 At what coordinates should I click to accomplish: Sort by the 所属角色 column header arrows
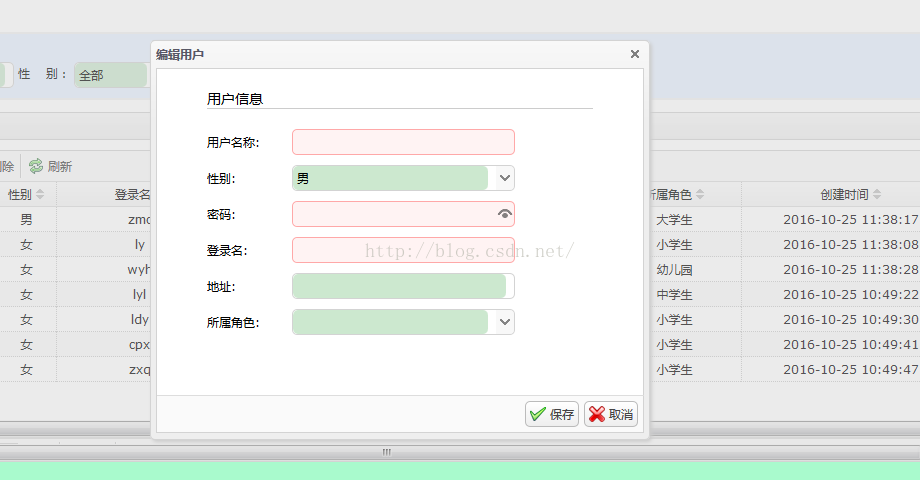tap(700, 194)
